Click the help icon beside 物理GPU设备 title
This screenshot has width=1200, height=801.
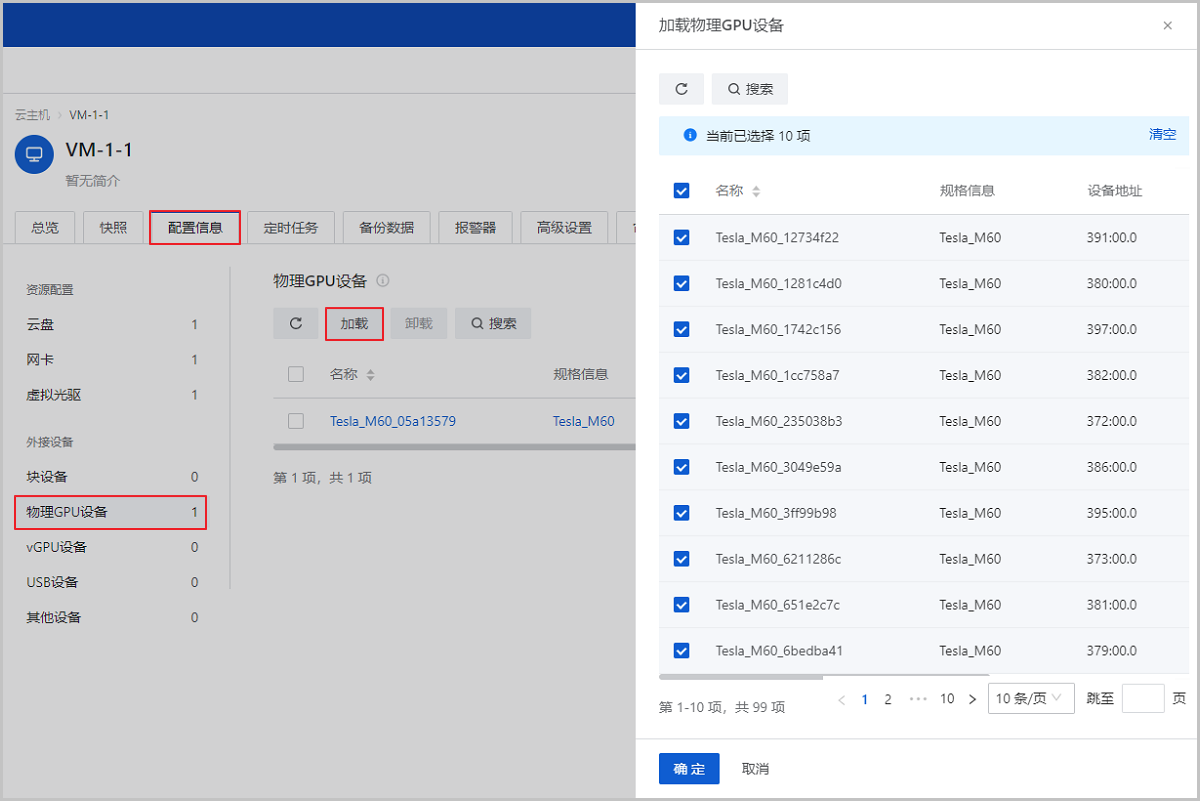point(383,281)
